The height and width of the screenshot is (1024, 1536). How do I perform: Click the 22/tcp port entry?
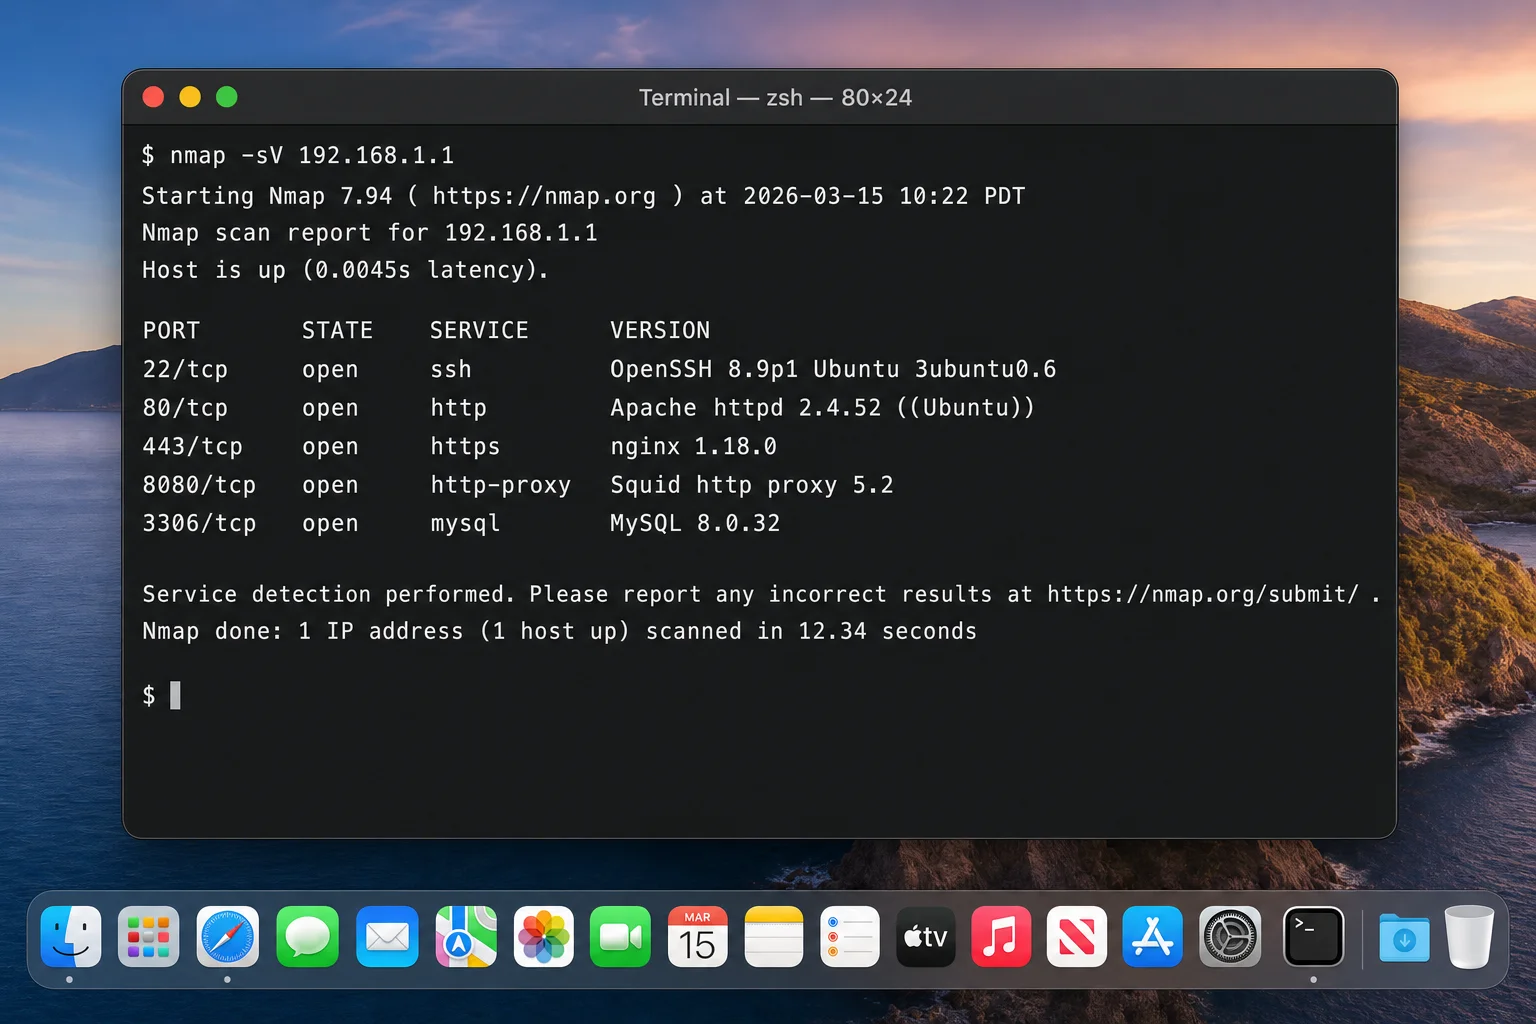[x=185, y=369]
